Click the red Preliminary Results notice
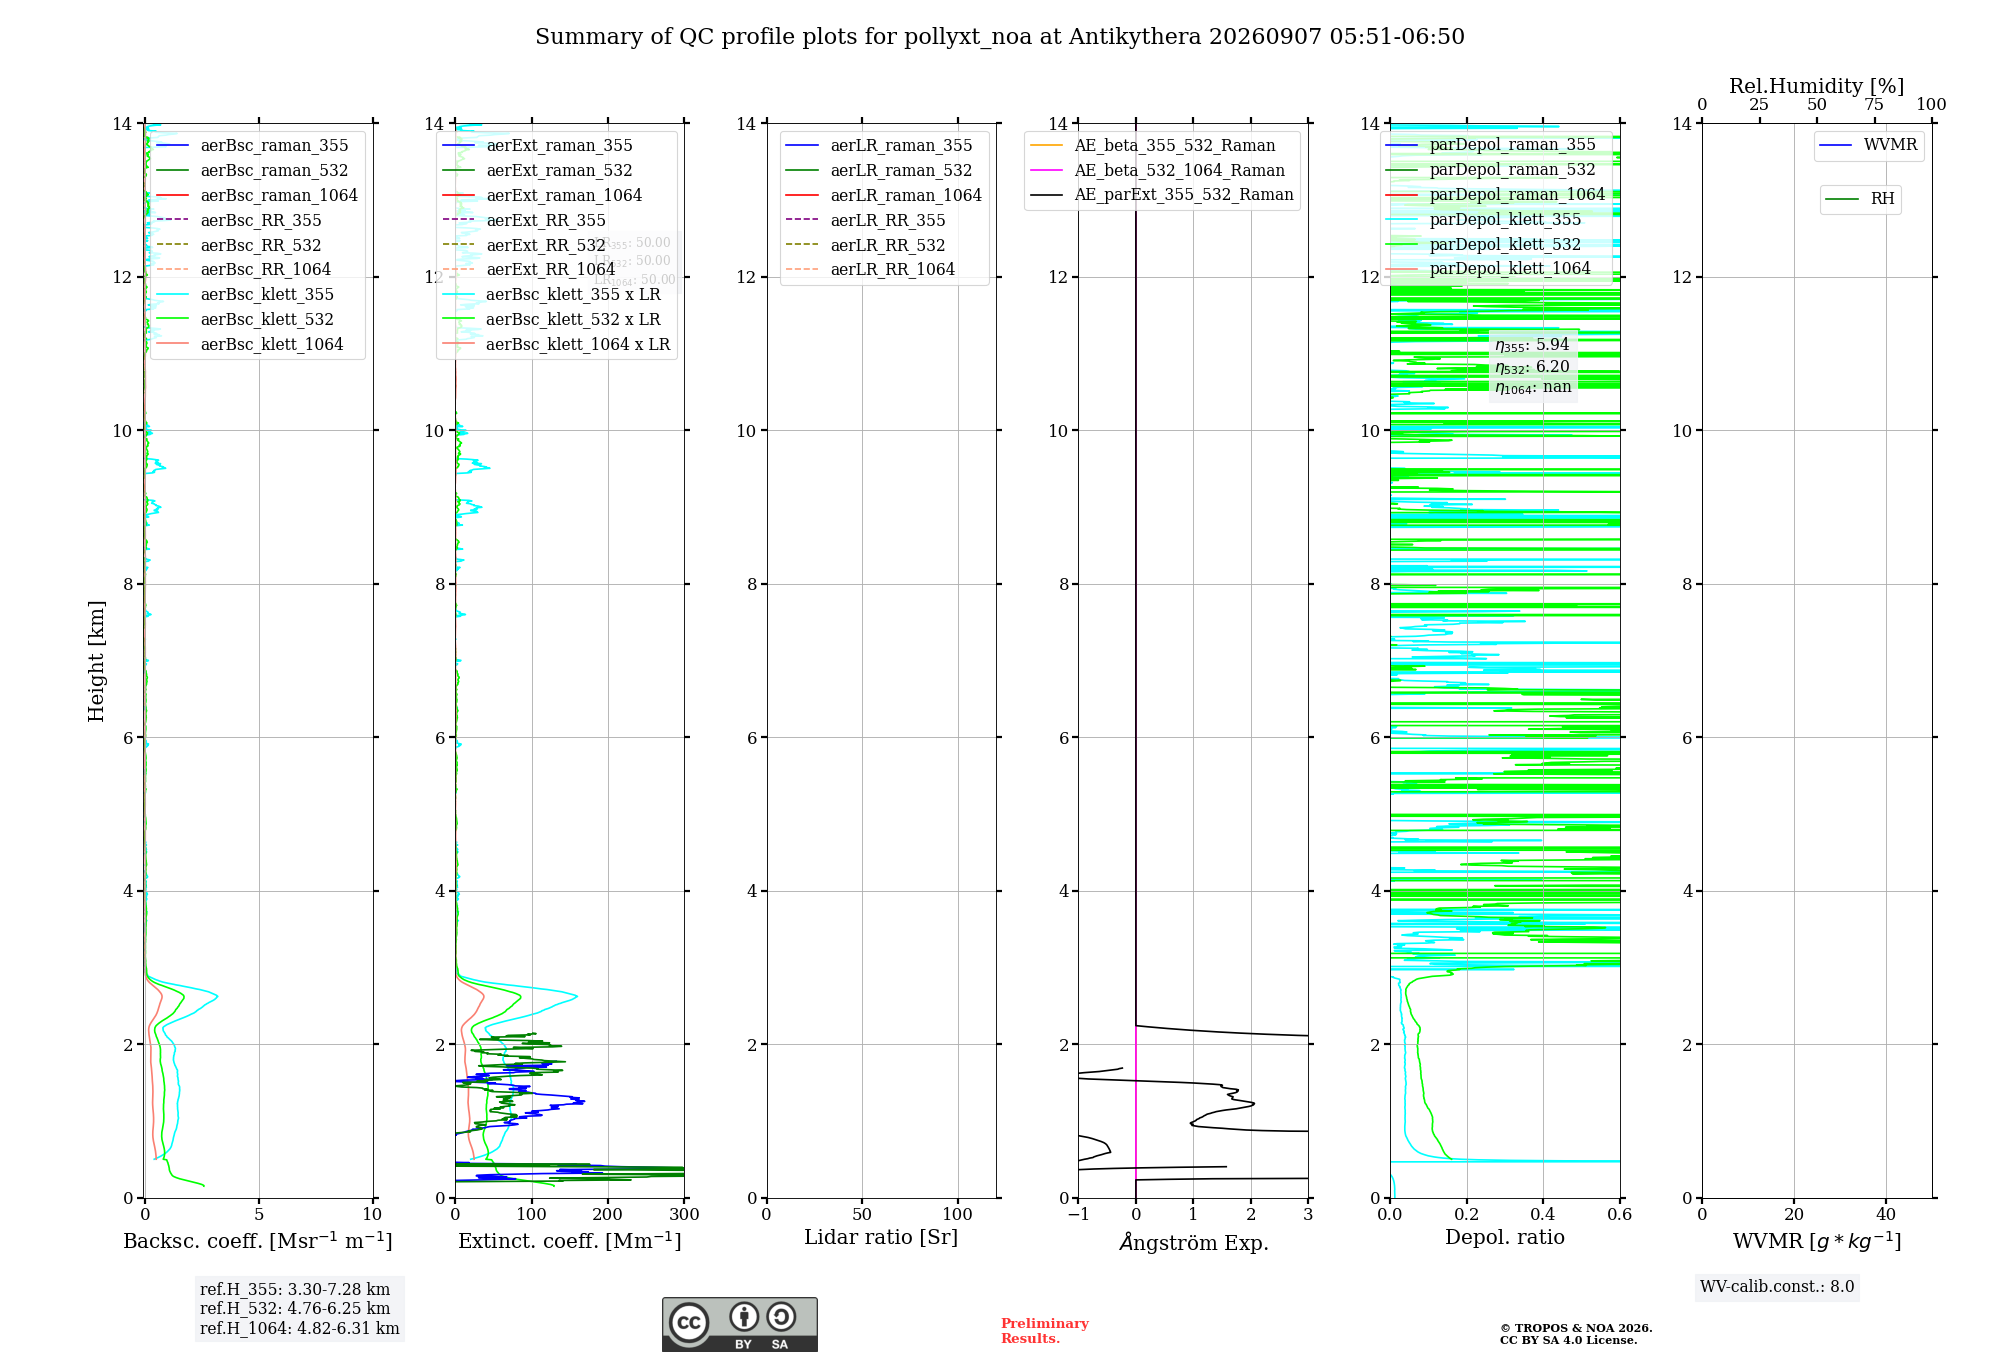 (1045, 1331)
